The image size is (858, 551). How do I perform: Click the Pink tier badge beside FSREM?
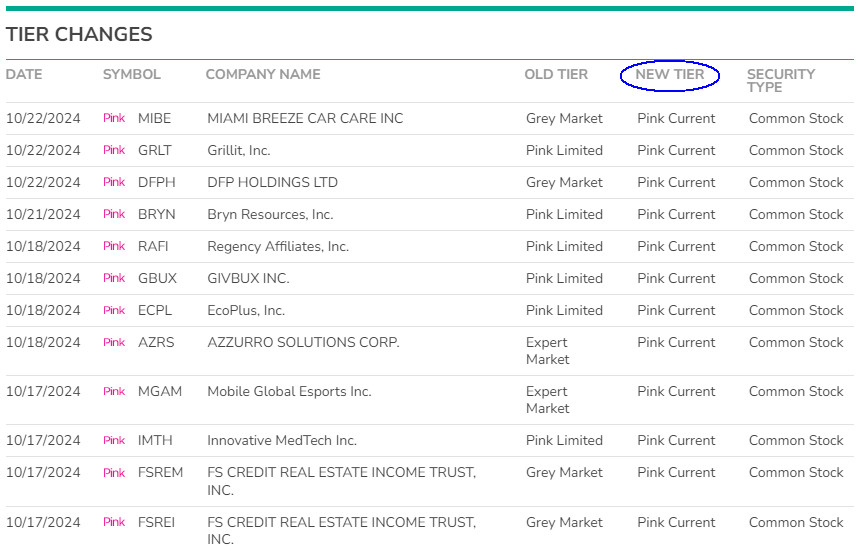114,472
